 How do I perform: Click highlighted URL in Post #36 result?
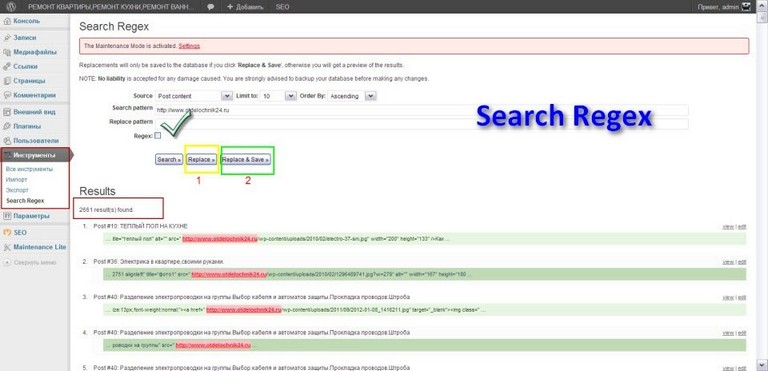coord(229,274)
